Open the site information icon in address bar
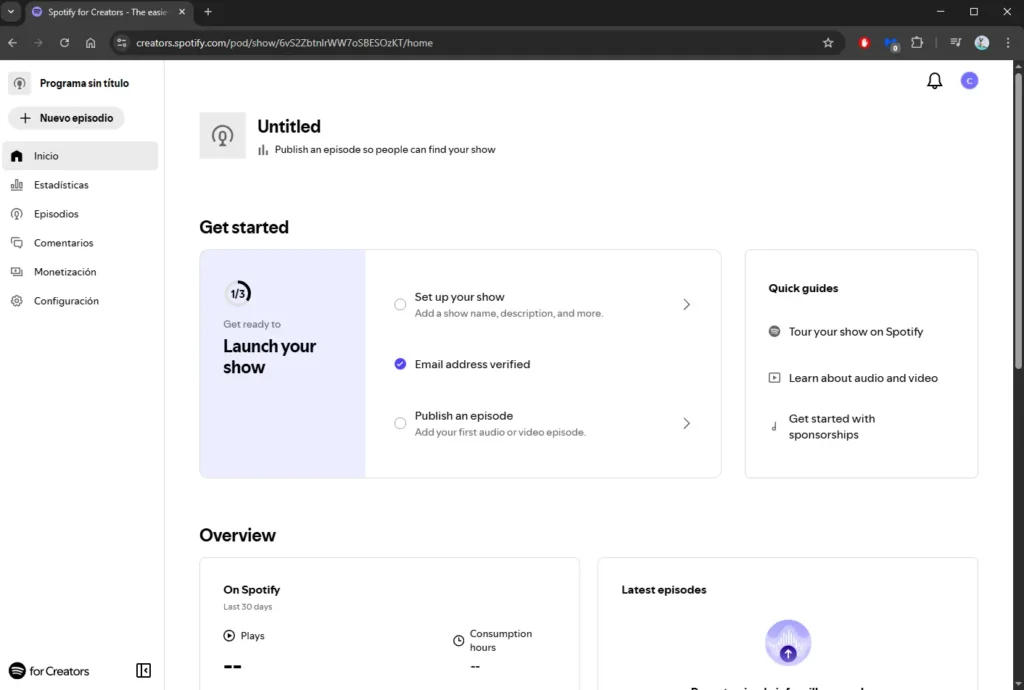 tap(120, 43)
